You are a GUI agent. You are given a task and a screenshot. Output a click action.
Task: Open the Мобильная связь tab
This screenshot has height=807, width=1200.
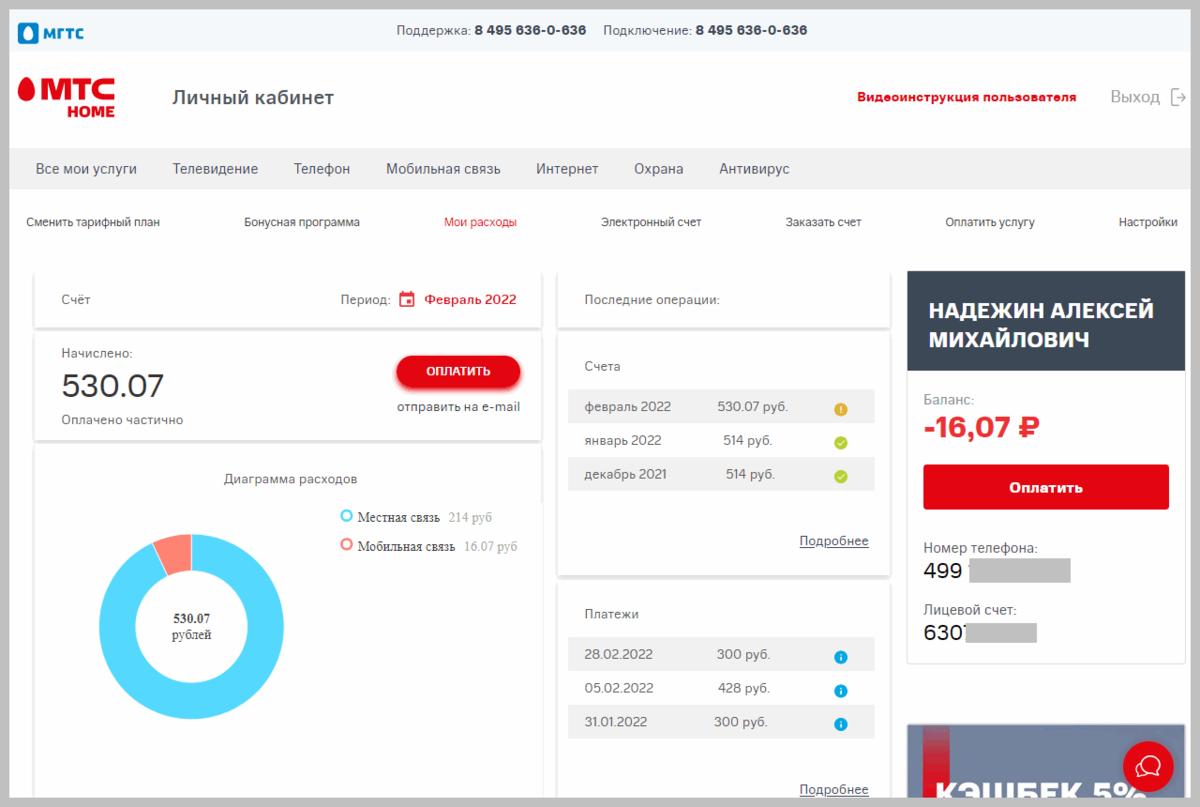pos(443,169)
